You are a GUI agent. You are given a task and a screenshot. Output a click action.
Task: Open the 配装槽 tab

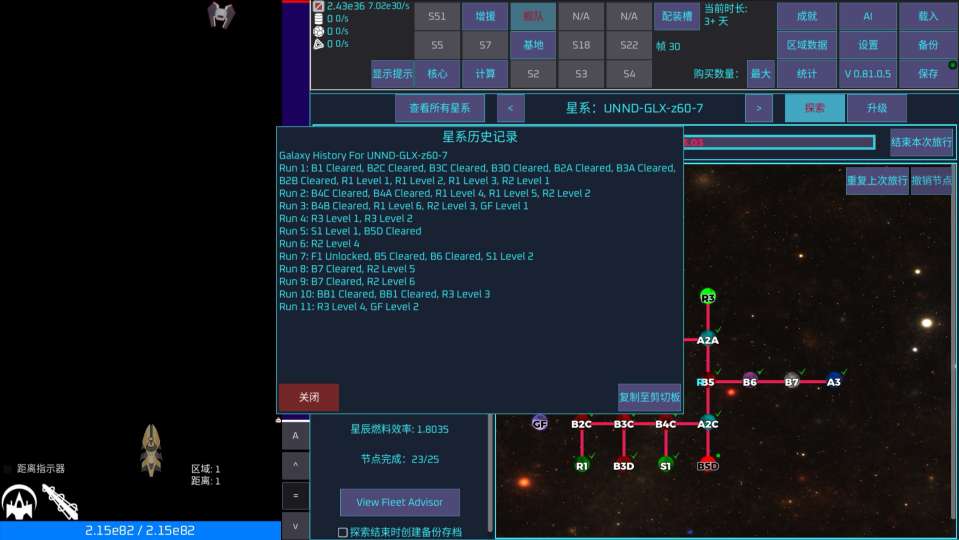677,17
